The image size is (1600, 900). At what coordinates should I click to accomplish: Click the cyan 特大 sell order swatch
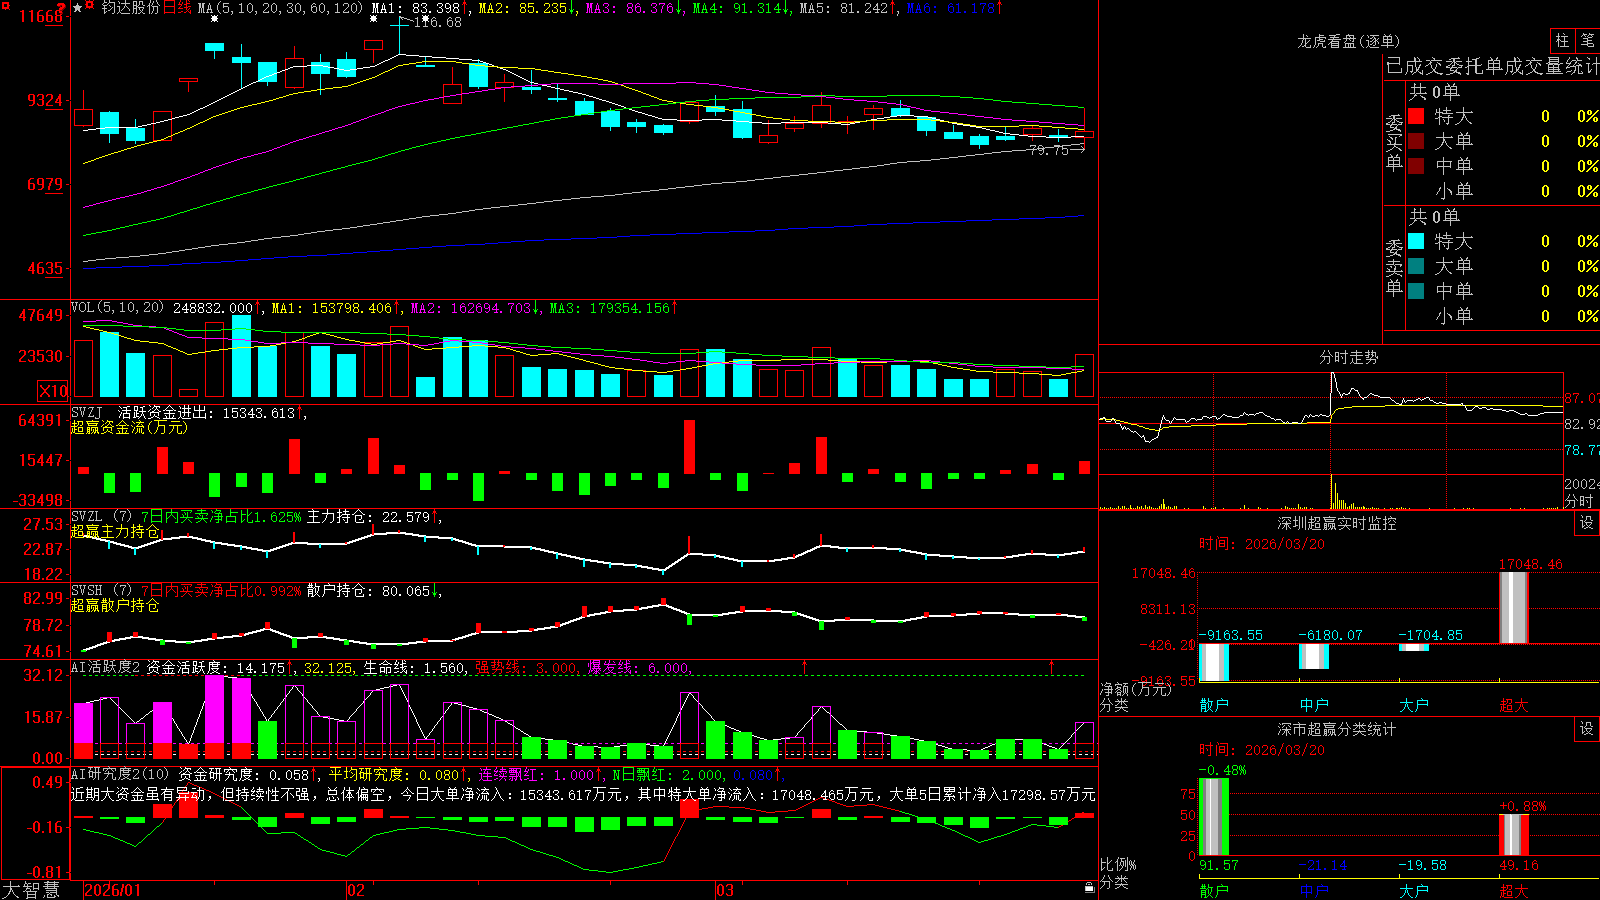[x=1416, y=241]
